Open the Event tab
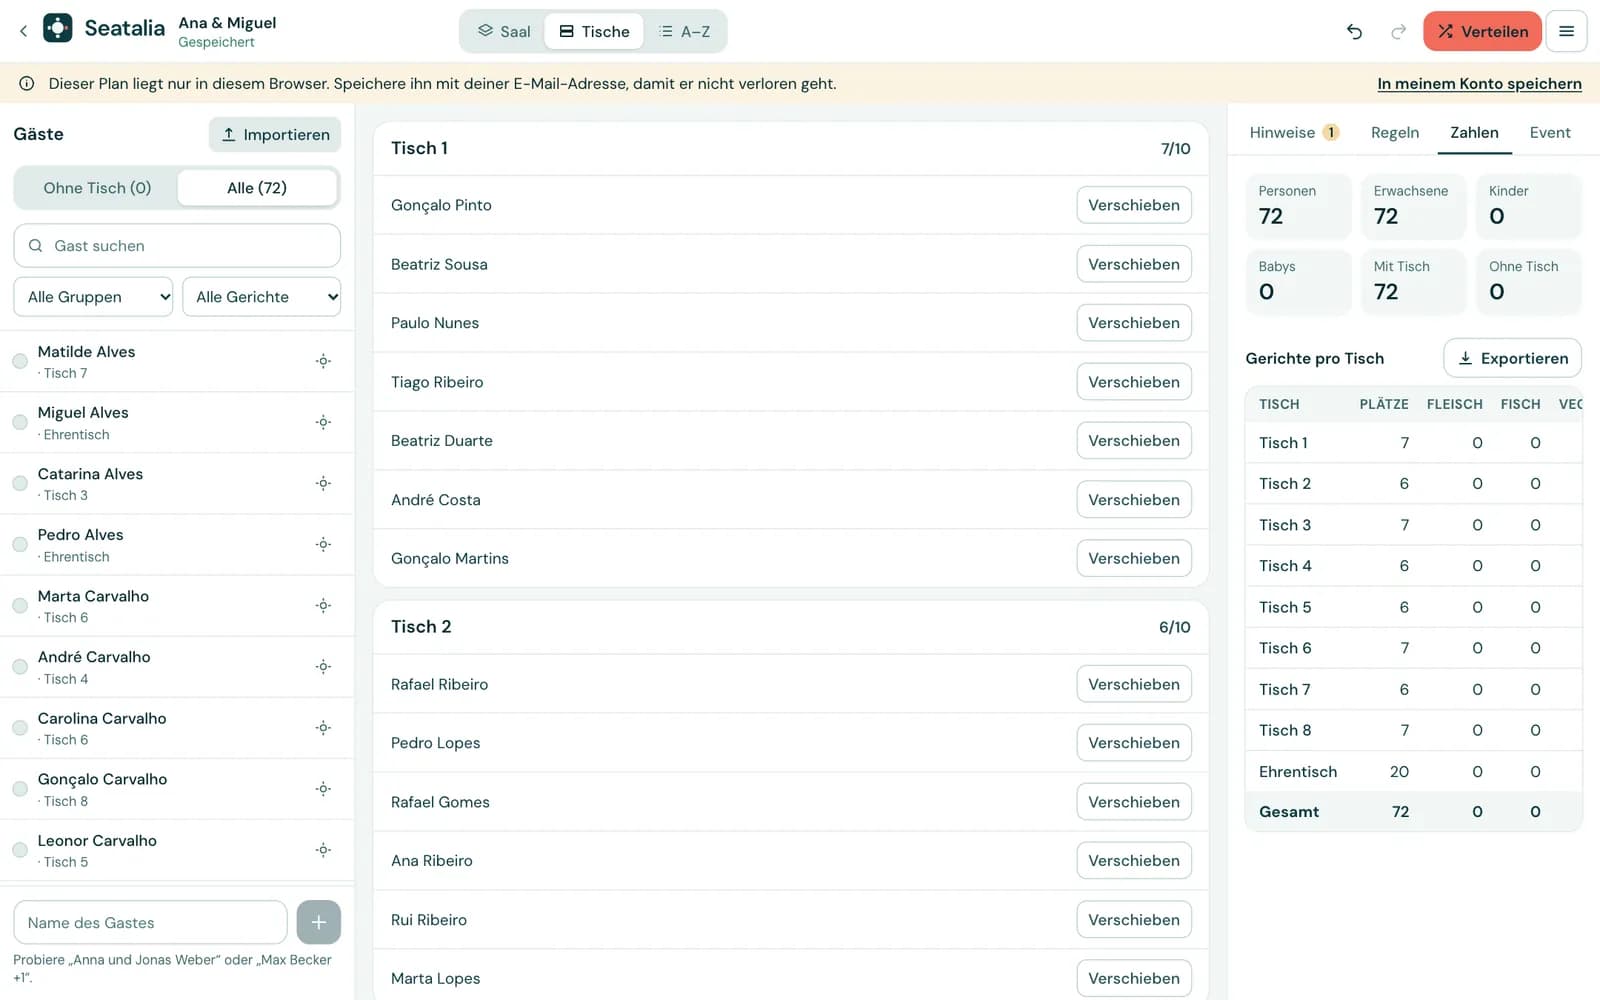Image resolution: width=1600 pixels, height=1000 pixels. click(1550, 132)
